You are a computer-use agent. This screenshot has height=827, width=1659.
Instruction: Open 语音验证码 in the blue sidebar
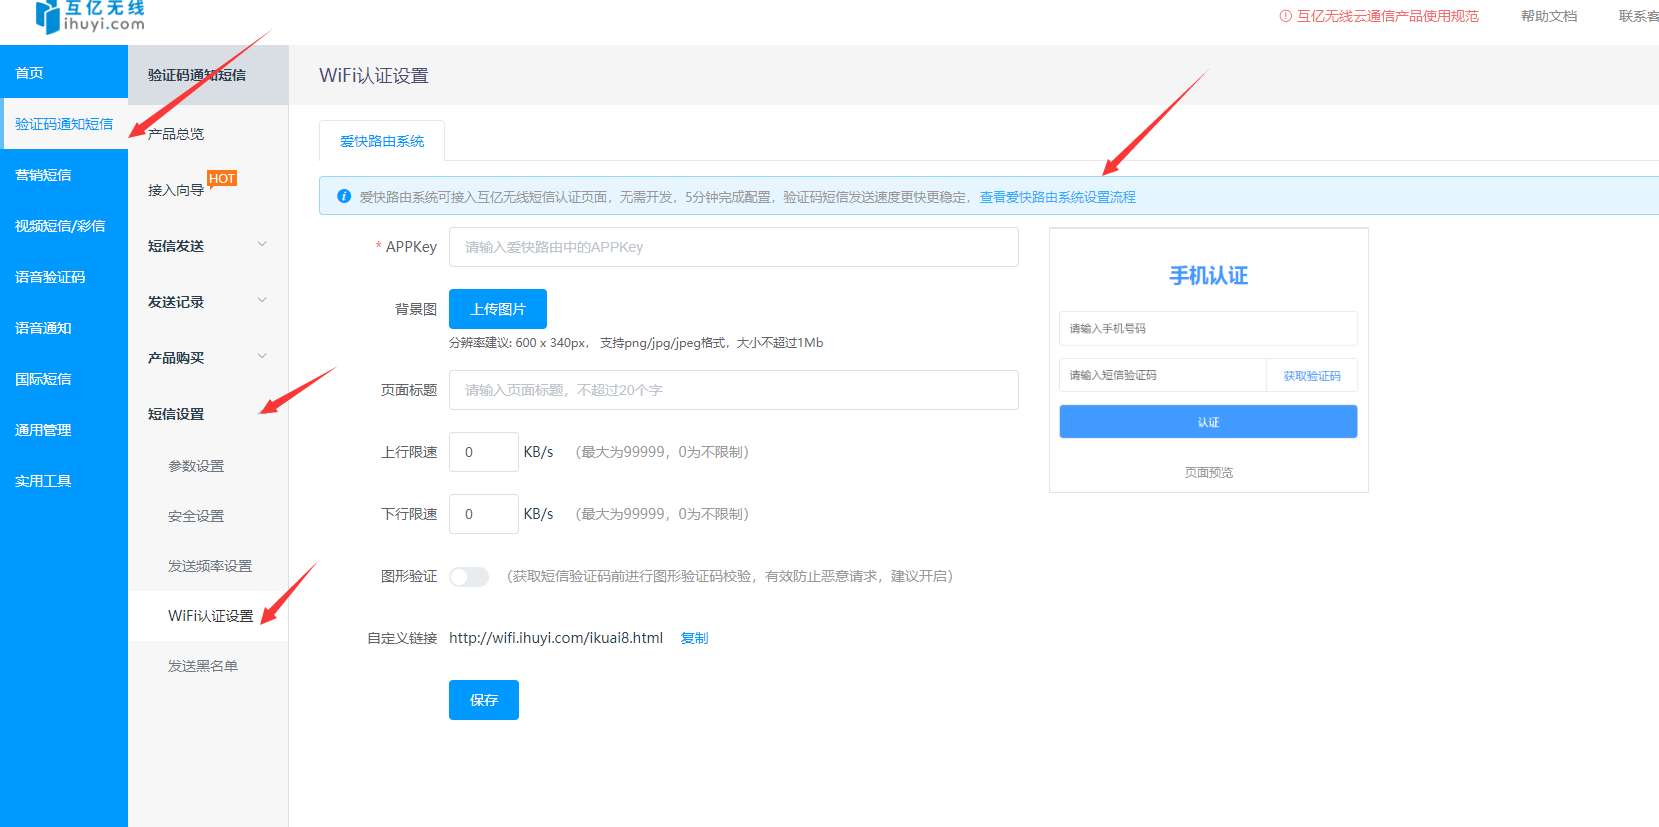(x=64, y=277)
